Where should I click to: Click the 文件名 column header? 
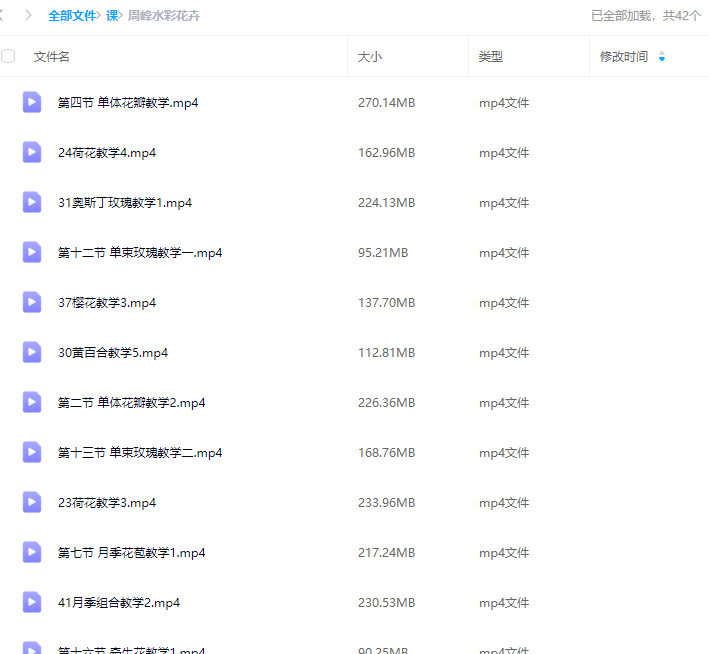coord(52,57)
